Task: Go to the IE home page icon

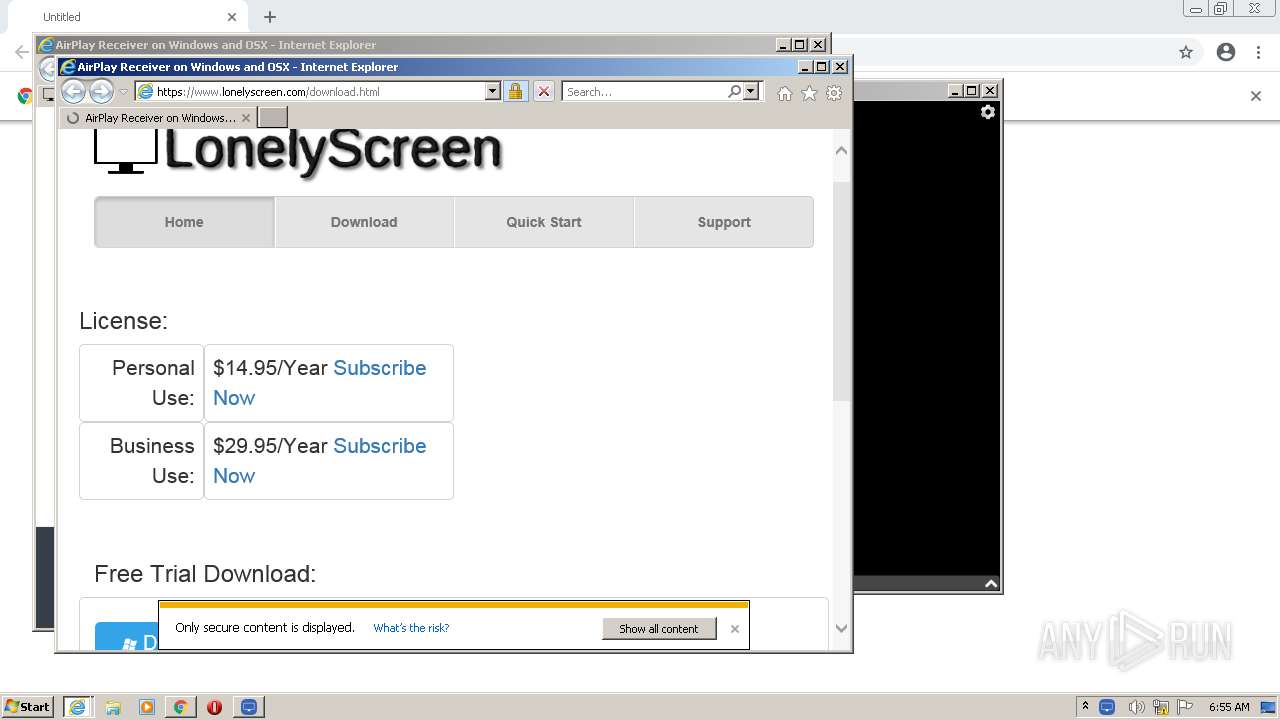Action: 785,93
